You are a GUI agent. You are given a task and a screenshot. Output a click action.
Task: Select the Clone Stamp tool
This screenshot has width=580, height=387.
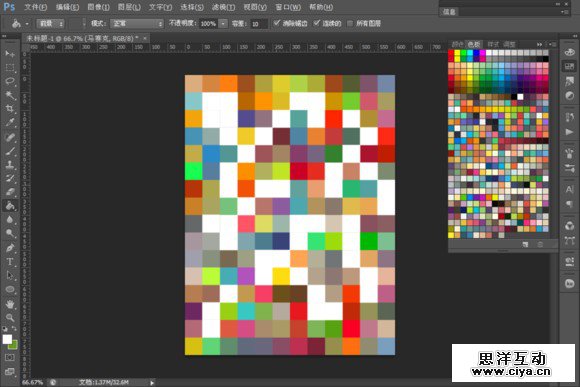coord(10,165)
